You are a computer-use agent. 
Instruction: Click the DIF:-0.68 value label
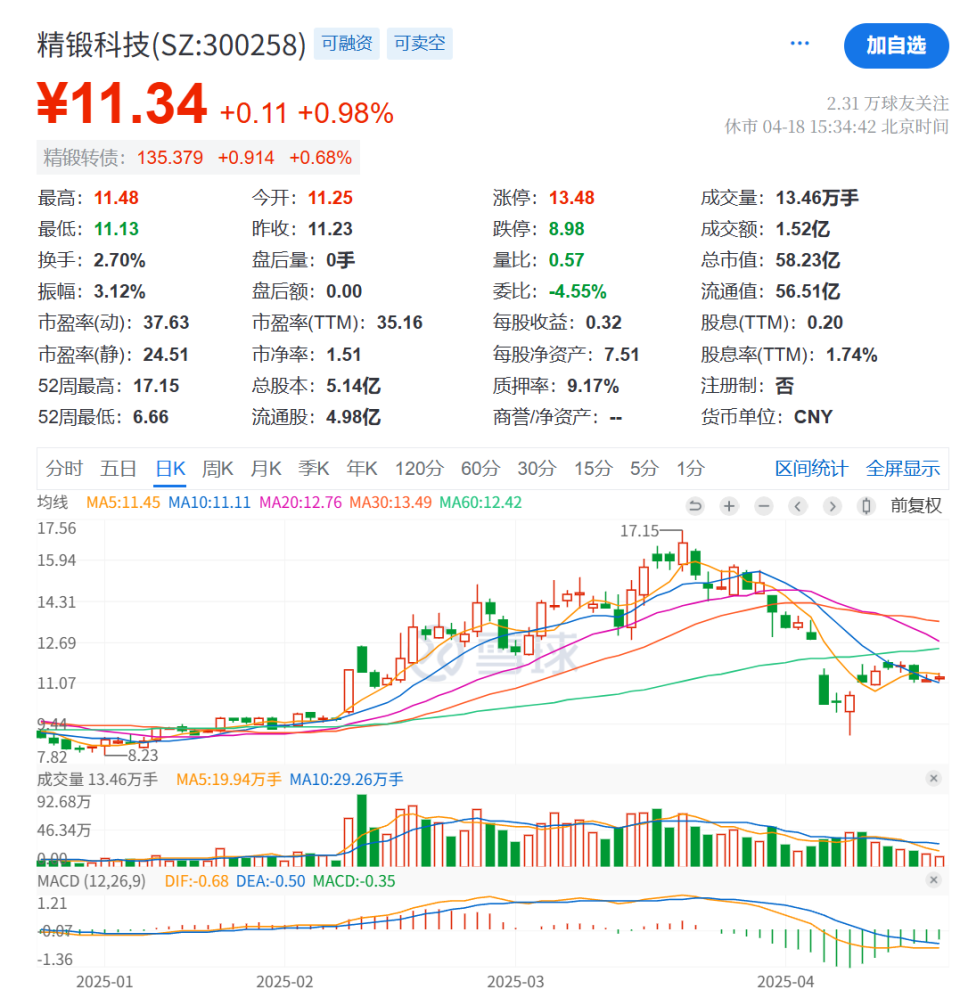196,881
